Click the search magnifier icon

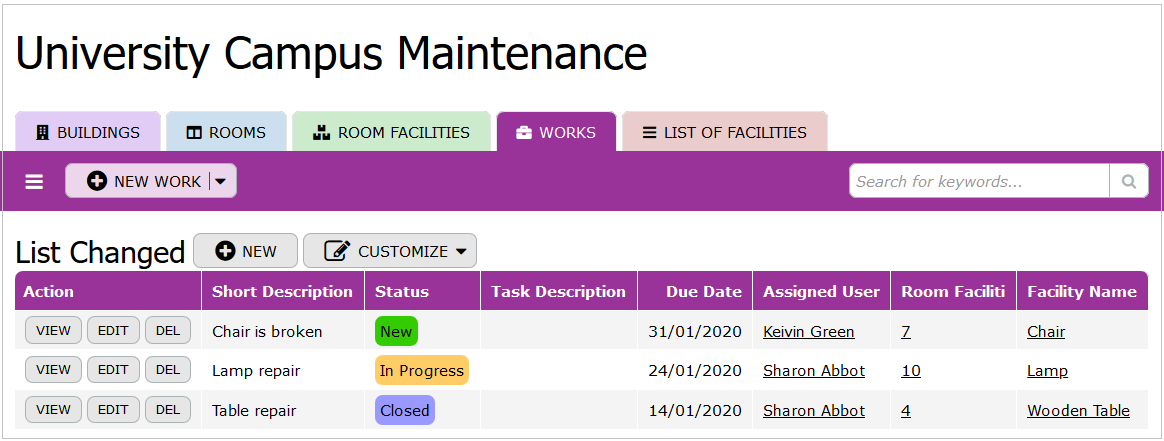click(1128, 181)
